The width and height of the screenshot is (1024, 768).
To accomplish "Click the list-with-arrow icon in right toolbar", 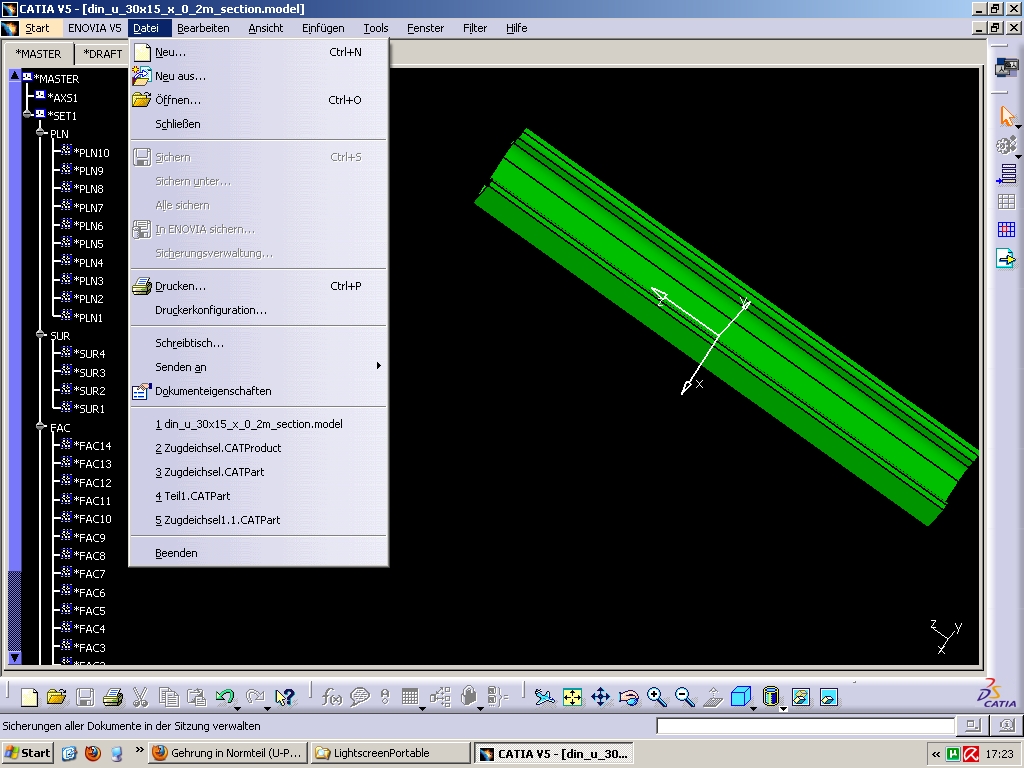I will coord(1006,174).
